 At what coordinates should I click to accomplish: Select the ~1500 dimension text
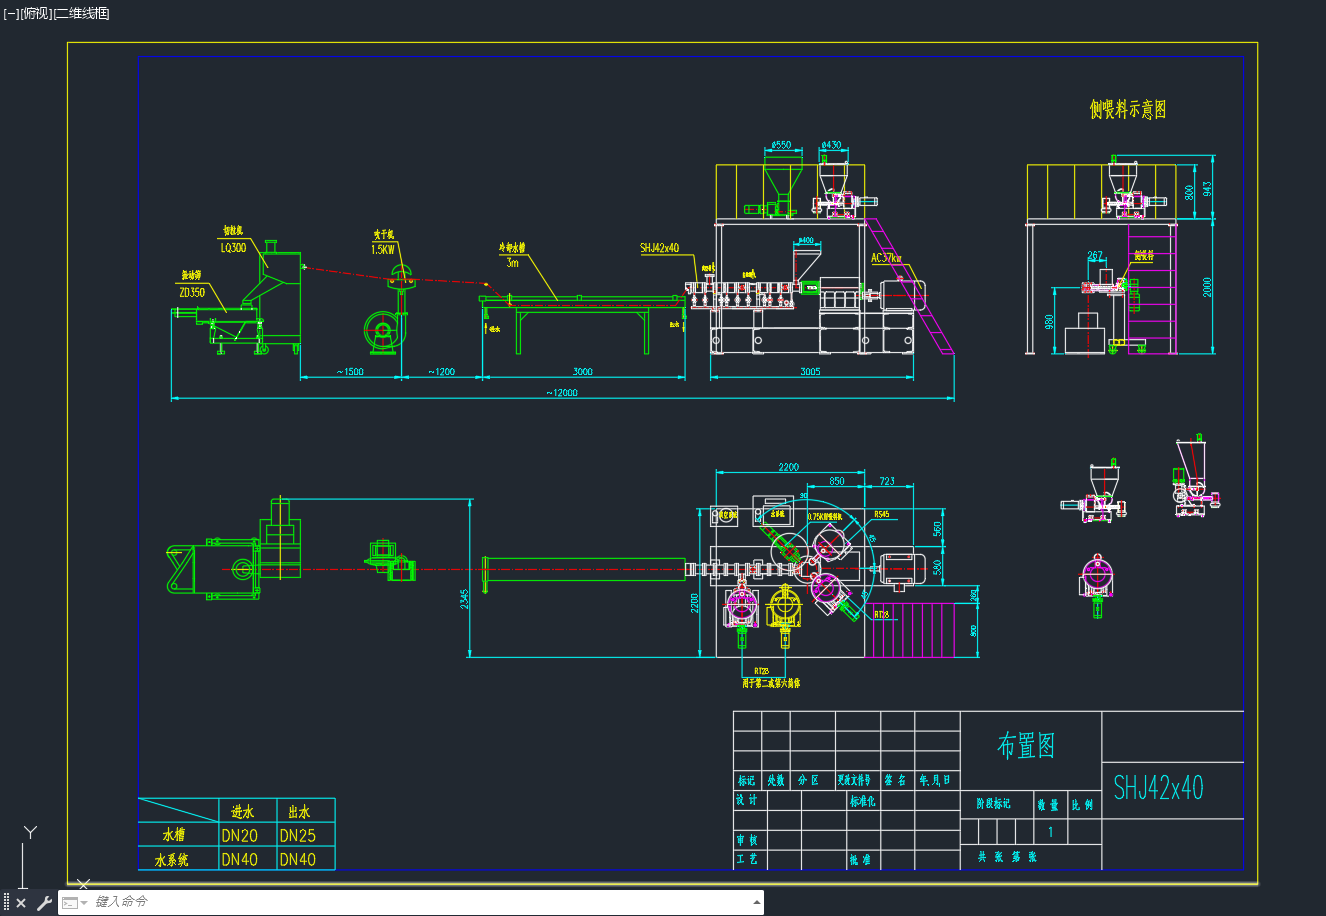[349, 371]
